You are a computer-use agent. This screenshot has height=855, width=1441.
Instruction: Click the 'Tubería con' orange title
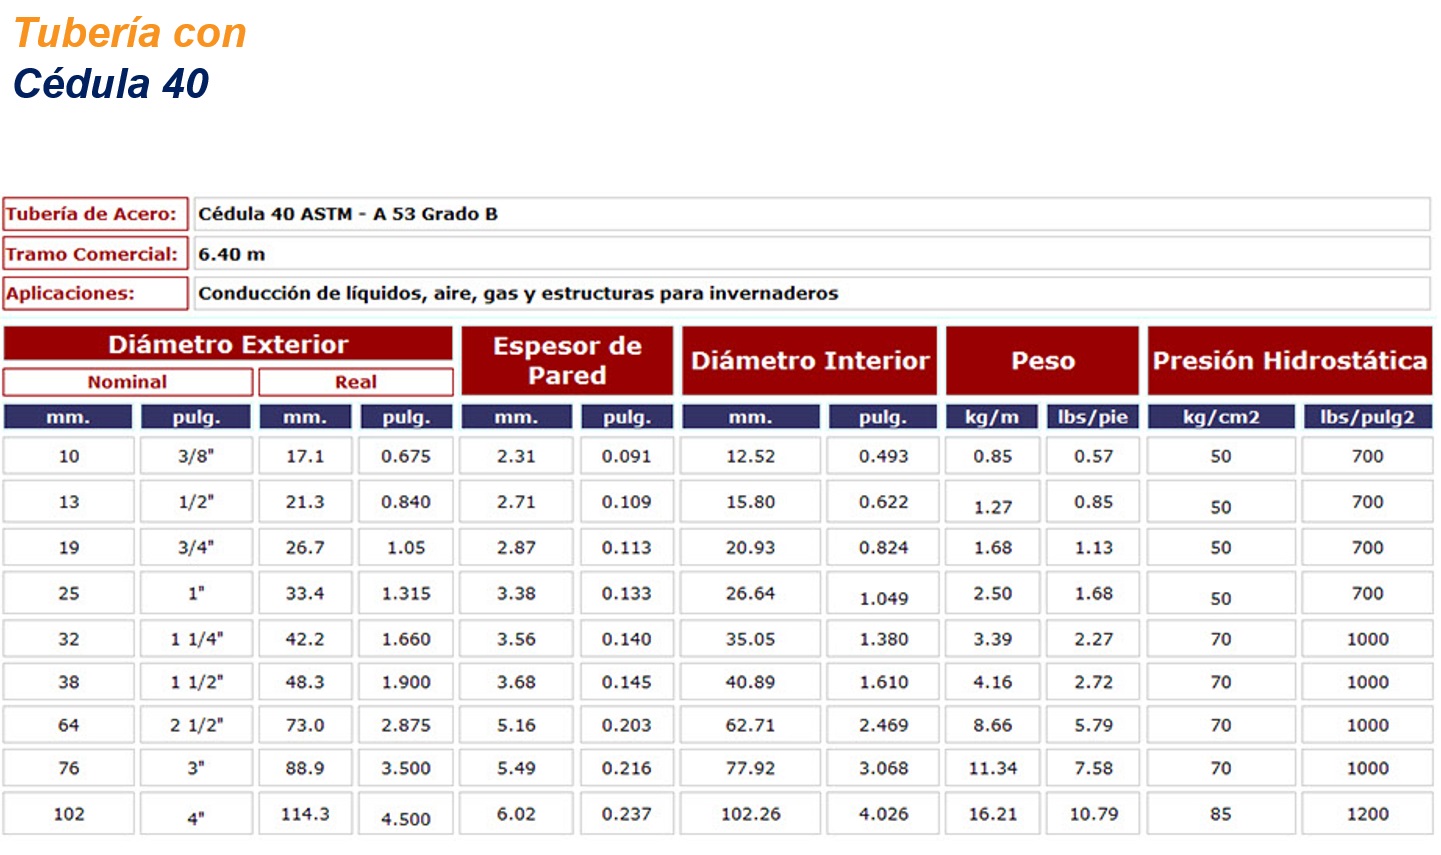click(x=130, y=33)
